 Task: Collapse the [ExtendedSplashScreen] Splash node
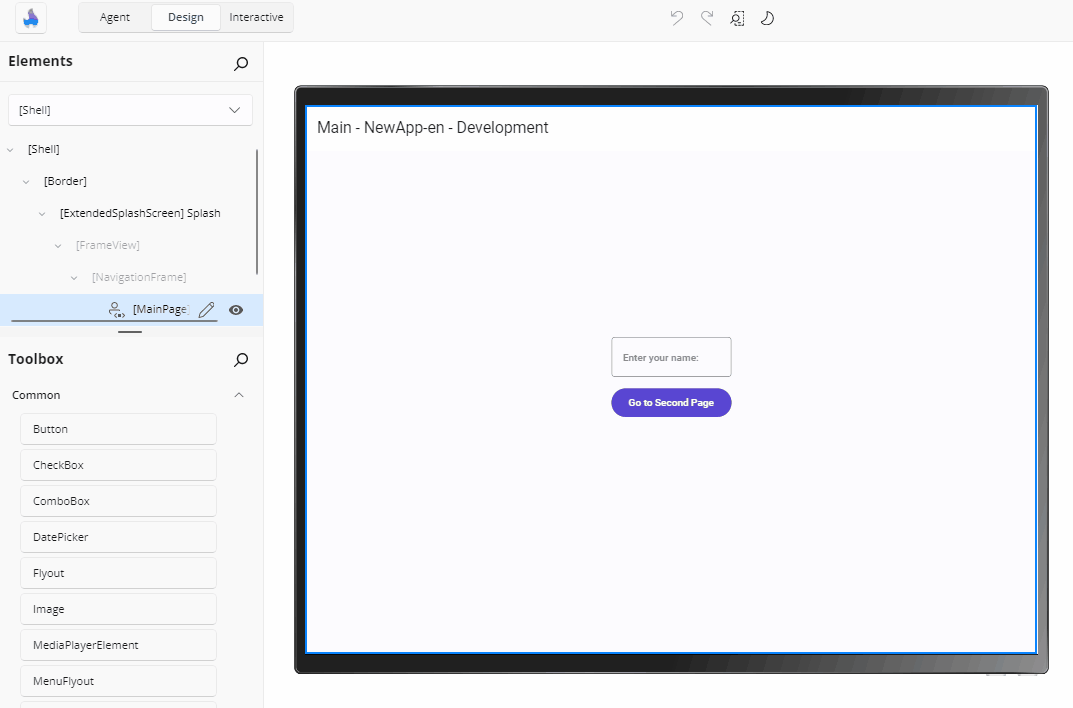pyautogui.click(x=41, y=213)
